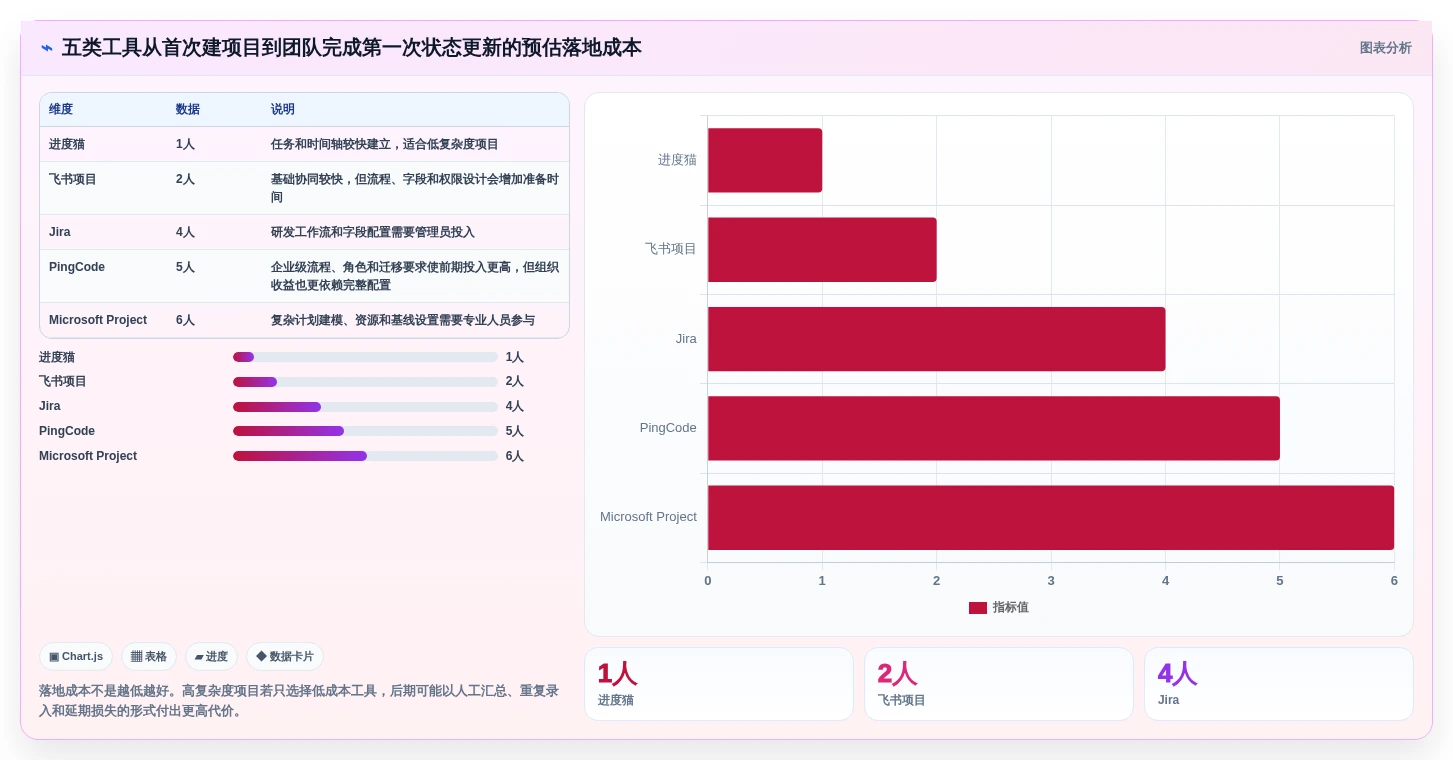The image size is (1453, 760).
Task: Click the Microsoft Project chart bar
Action: point(1051,518)
